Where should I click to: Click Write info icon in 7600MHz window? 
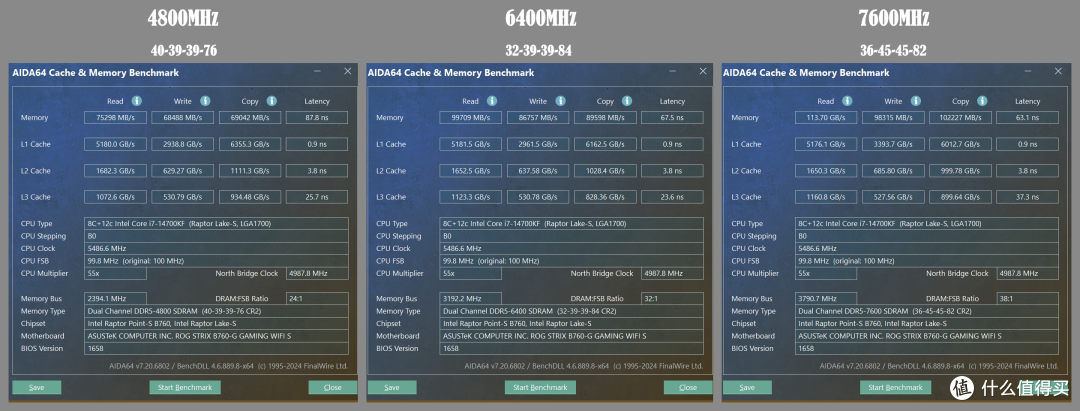click(x=916, y=101)
